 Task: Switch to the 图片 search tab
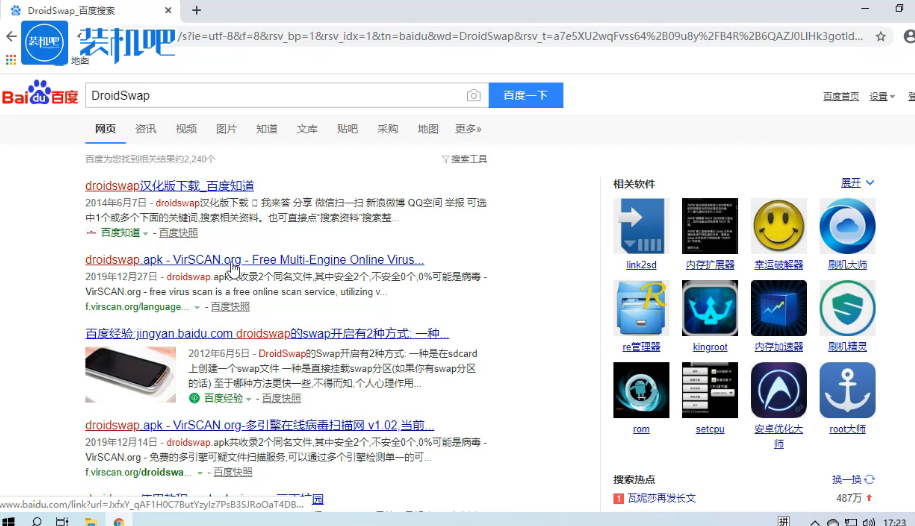(x=227, y=129)
